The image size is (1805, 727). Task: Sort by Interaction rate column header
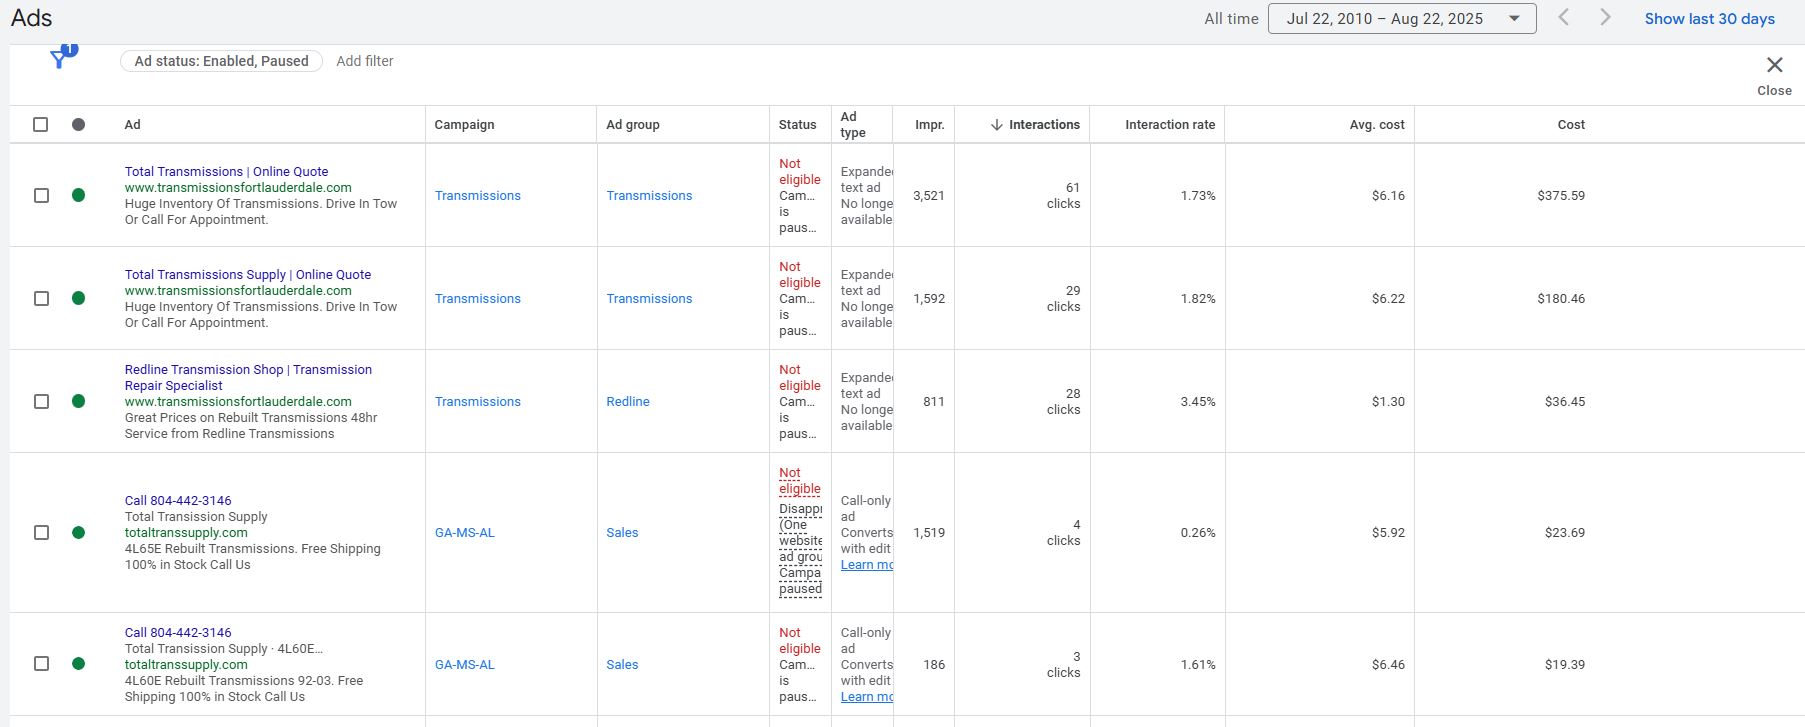[x=1170, y=125]
